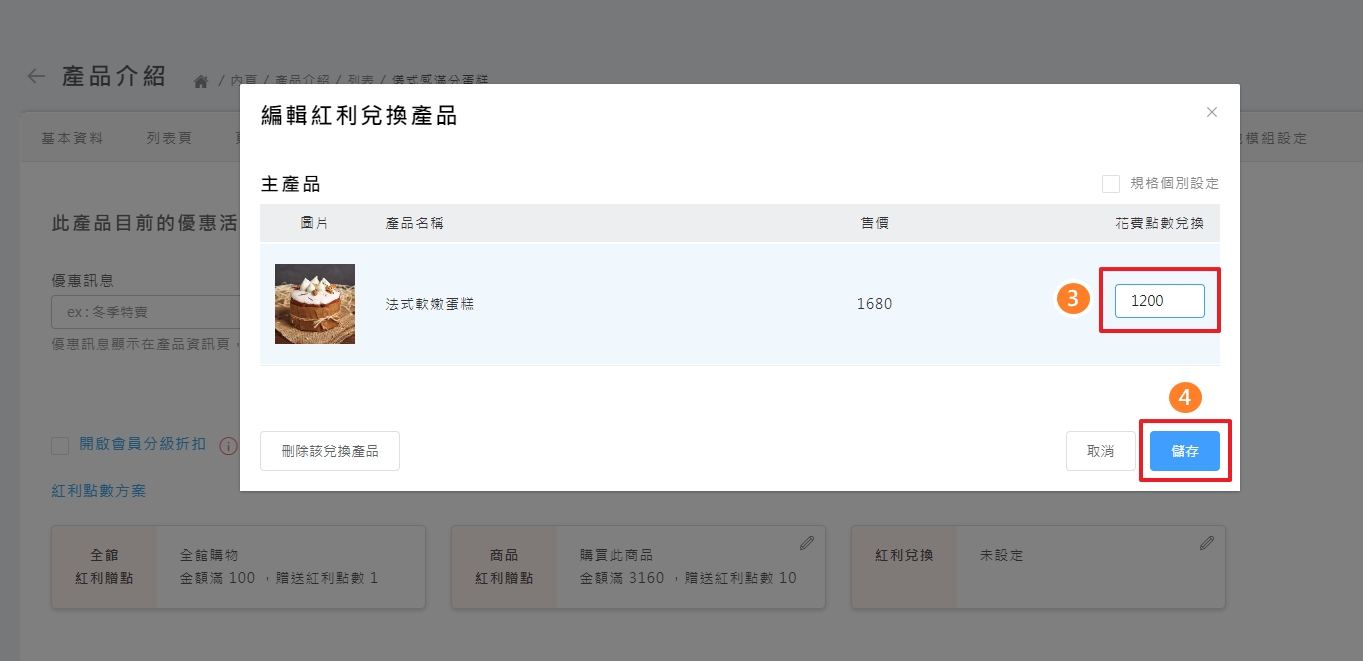Click the pencil icon on 紅利兌換 card
Screen dimensions: 1363x661
[1207, 543]
